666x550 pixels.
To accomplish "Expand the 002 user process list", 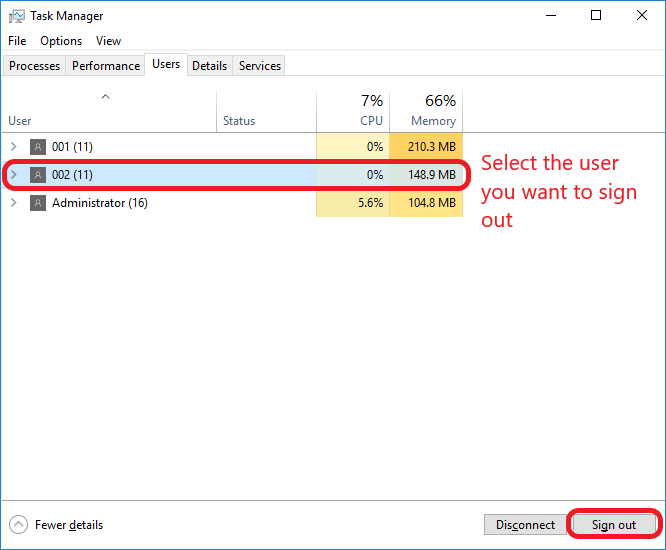I will (14, 175).
